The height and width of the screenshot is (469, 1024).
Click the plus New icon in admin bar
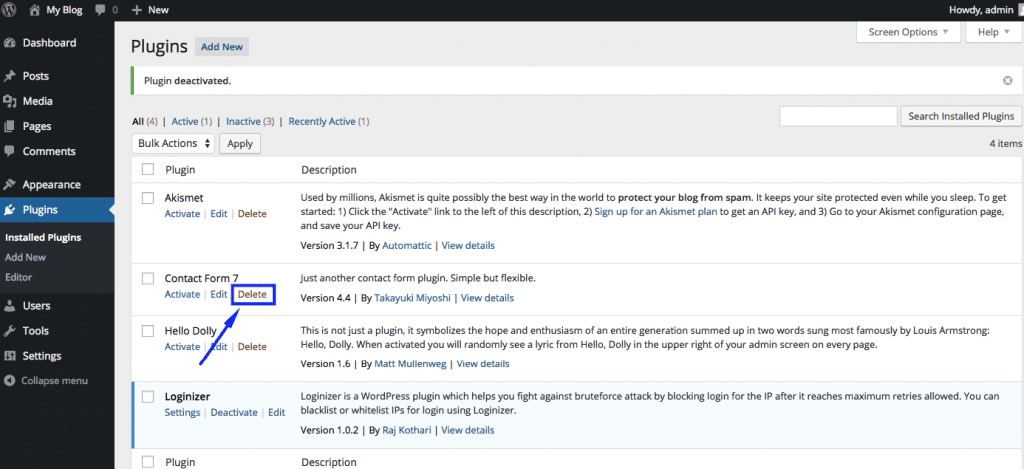[x=136, y=10]
